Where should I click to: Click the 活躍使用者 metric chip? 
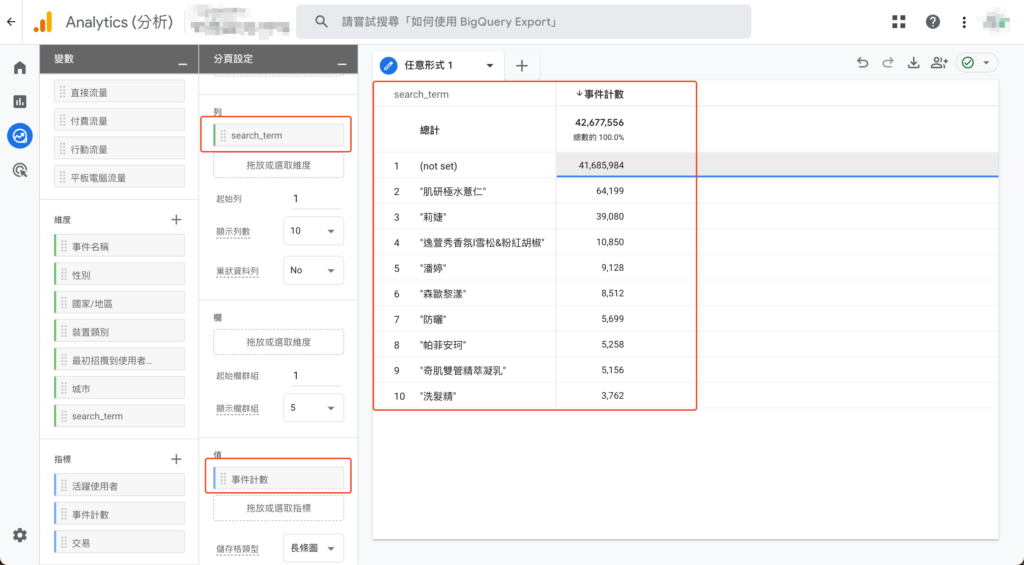tap(120, 486)
